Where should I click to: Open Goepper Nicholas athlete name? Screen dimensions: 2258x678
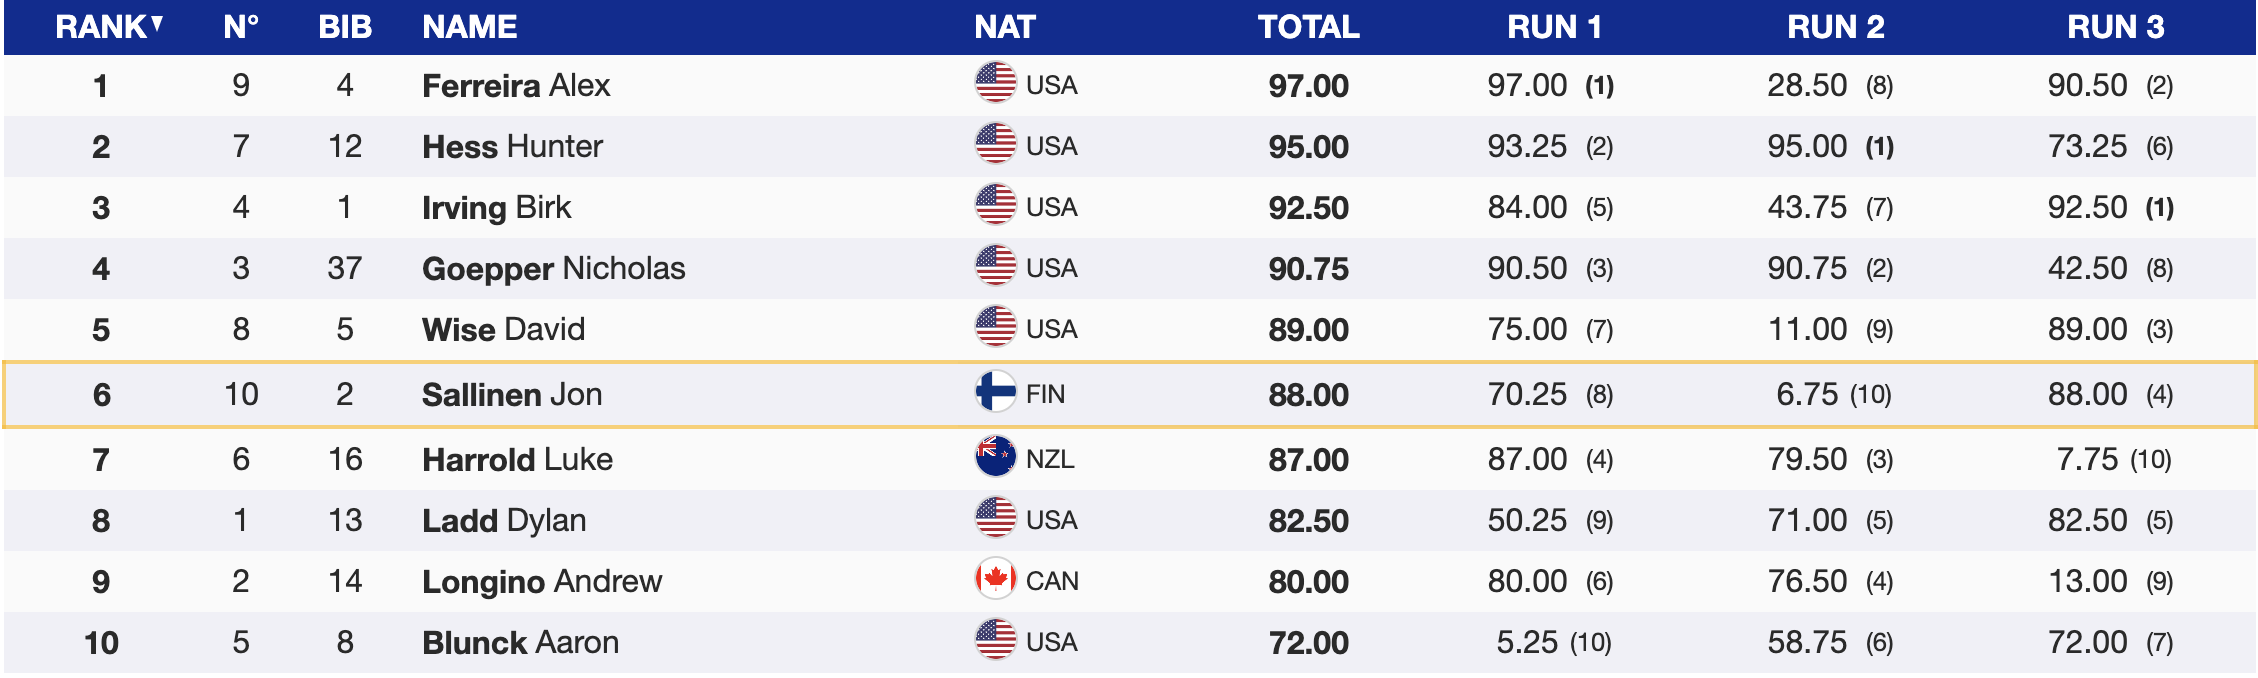click(553, 269)
